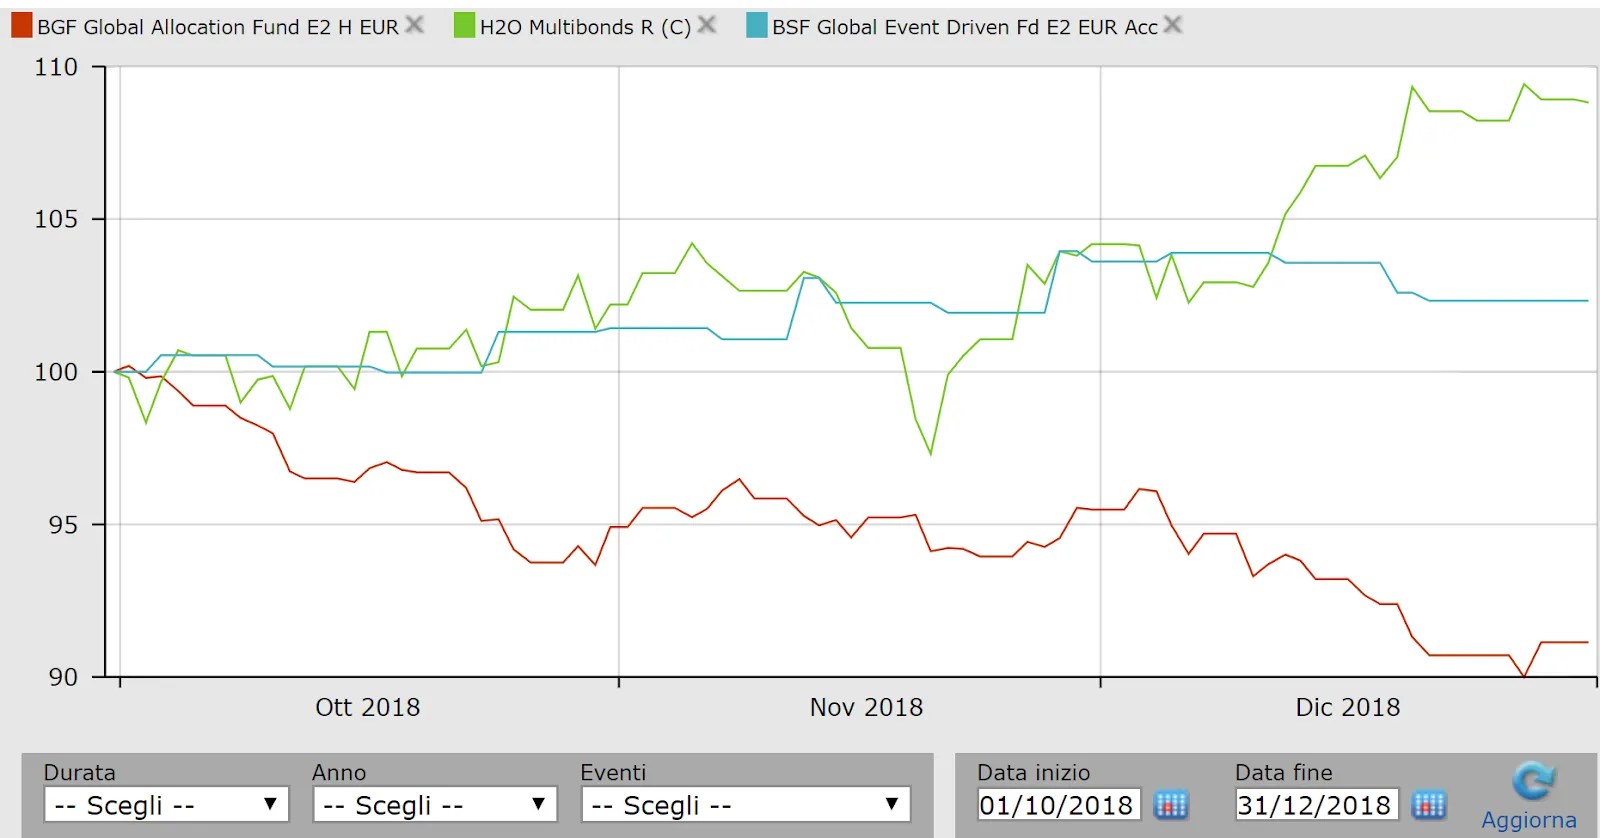Open the Eventi dropdown
This screenshot has width=1600, height=838.
[746, 805]
